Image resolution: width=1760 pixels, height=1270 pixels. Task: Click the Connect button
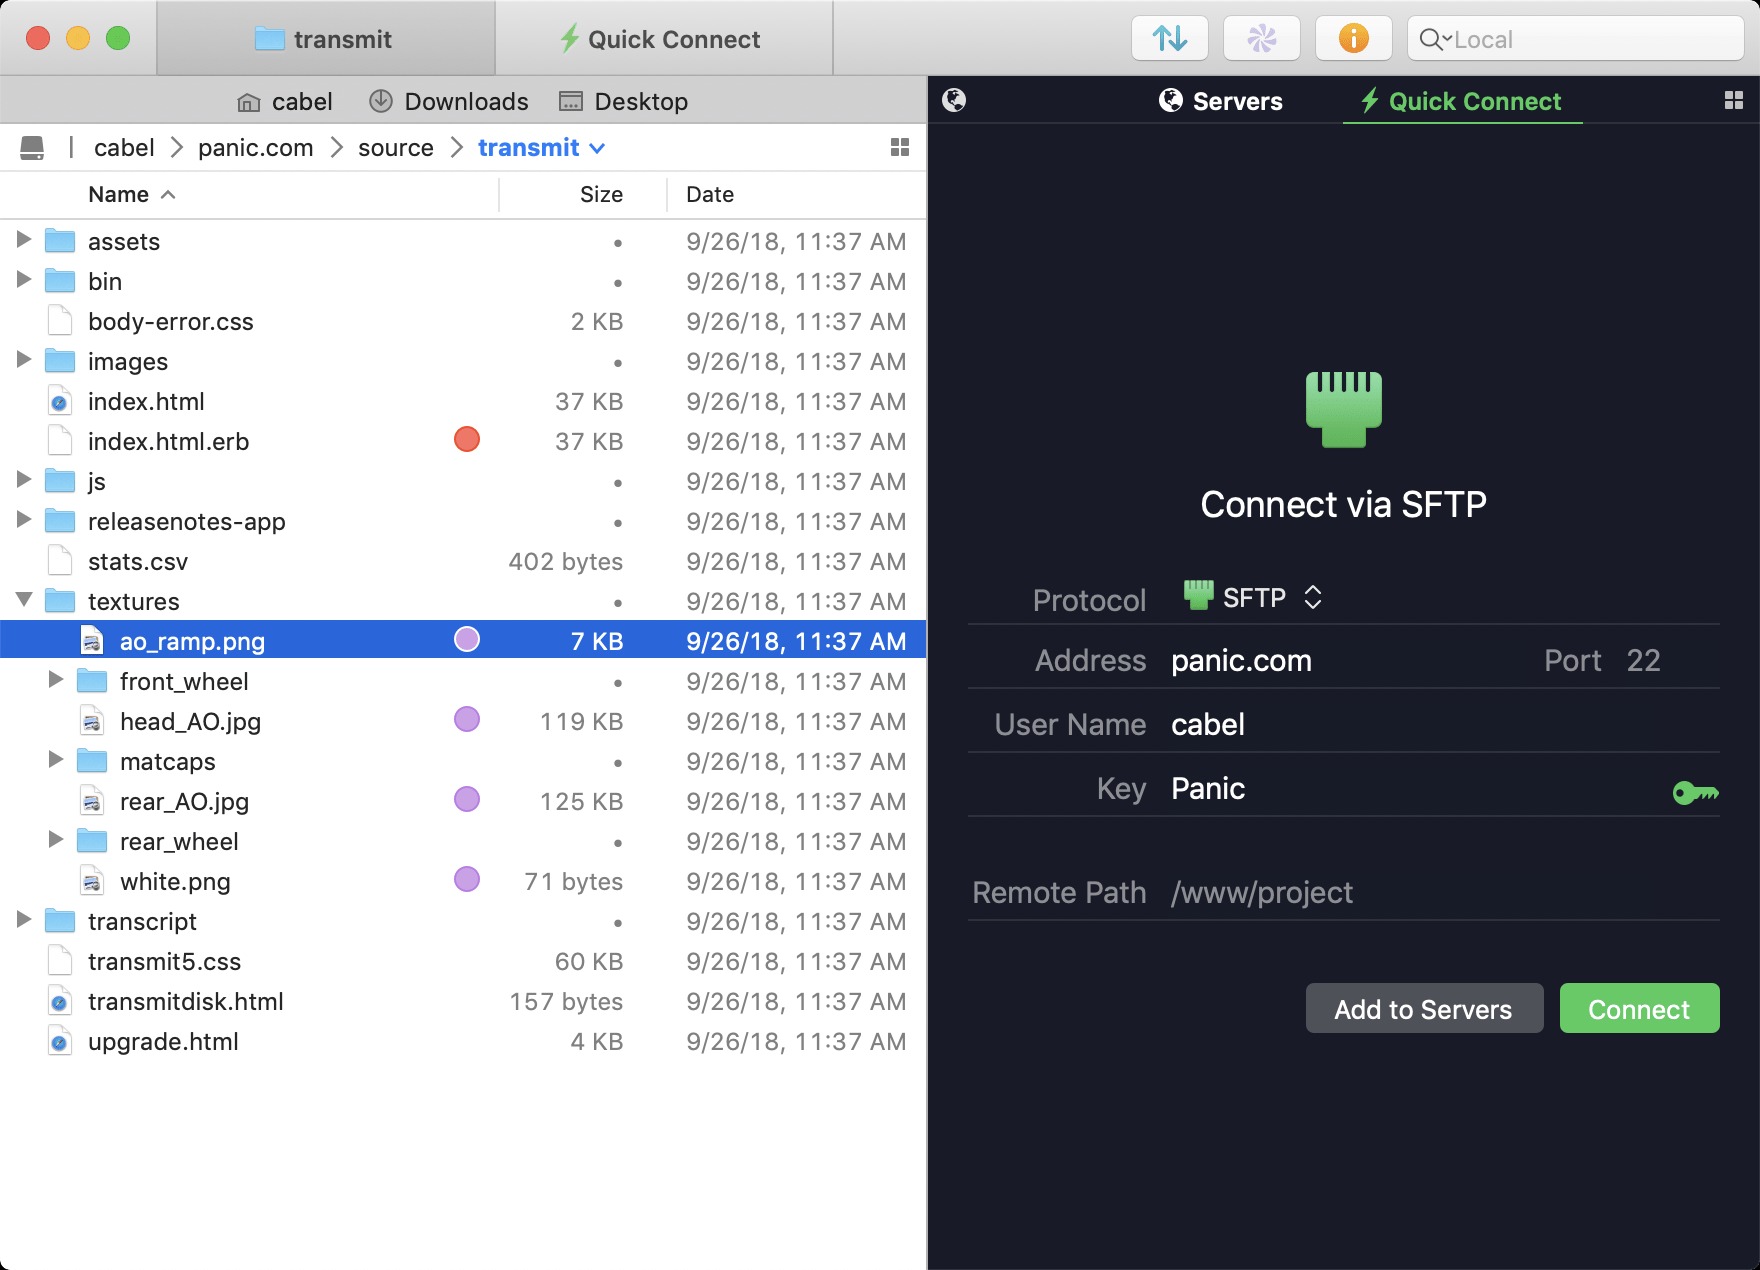1639,1009
